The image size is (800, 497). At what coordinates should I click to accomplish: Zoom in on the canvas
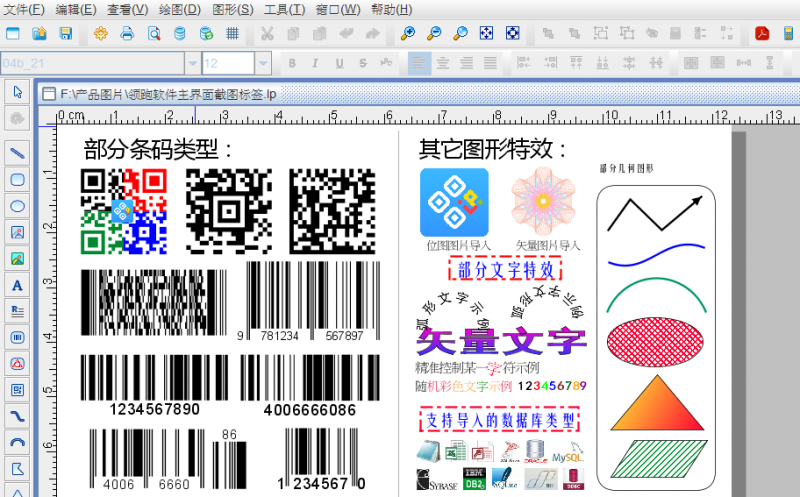pos(408,34)
